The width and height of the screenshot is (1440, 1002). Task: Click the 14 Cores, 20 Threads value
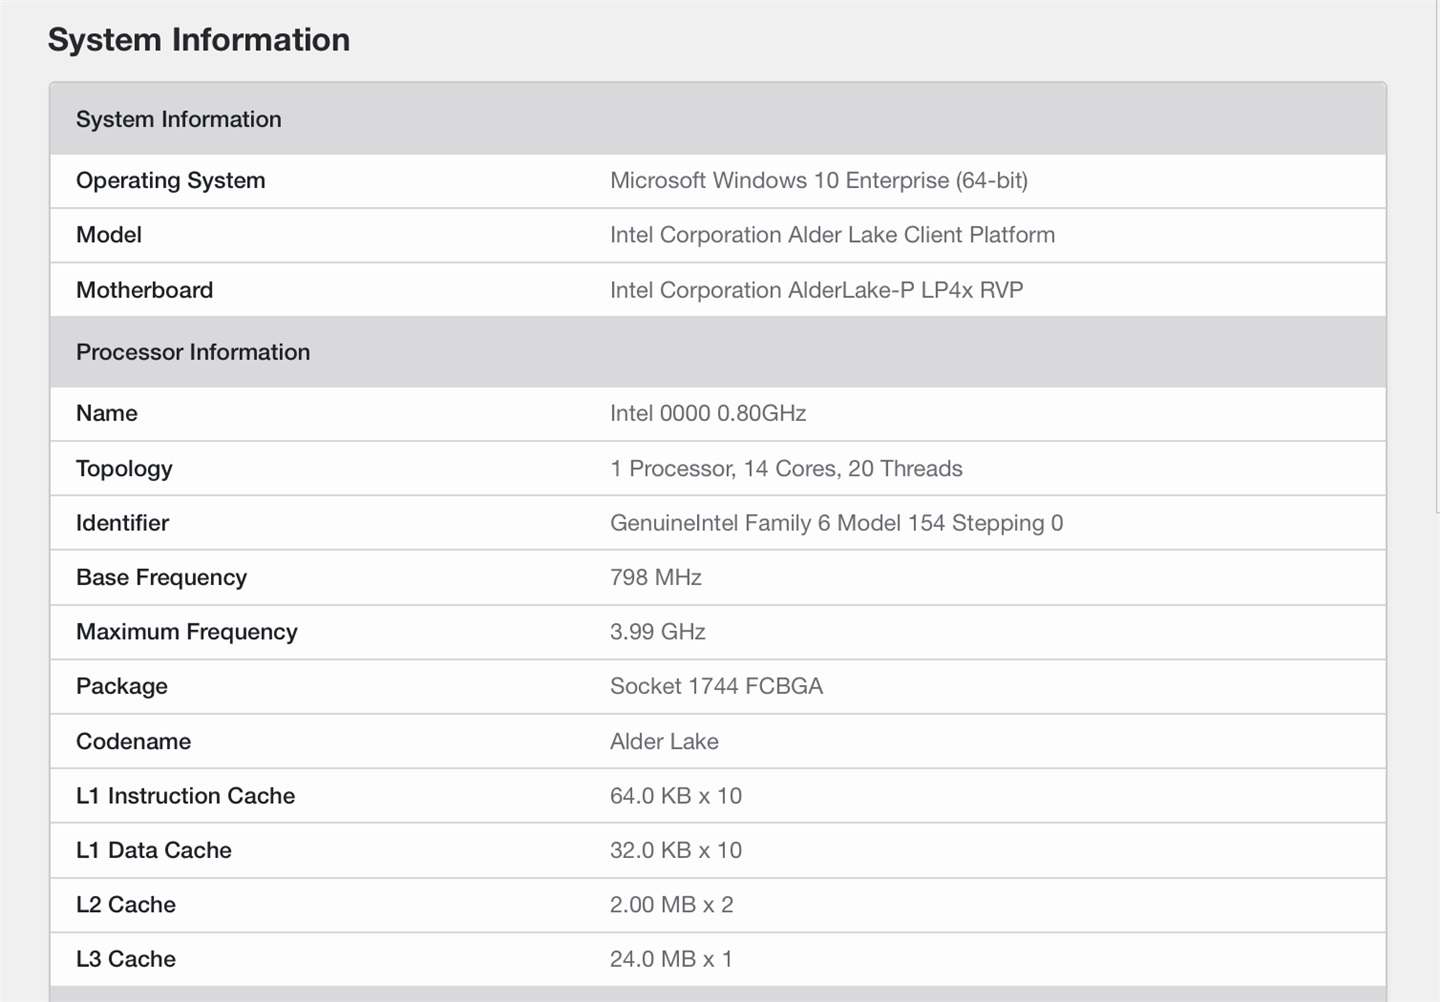coord(786,468)
